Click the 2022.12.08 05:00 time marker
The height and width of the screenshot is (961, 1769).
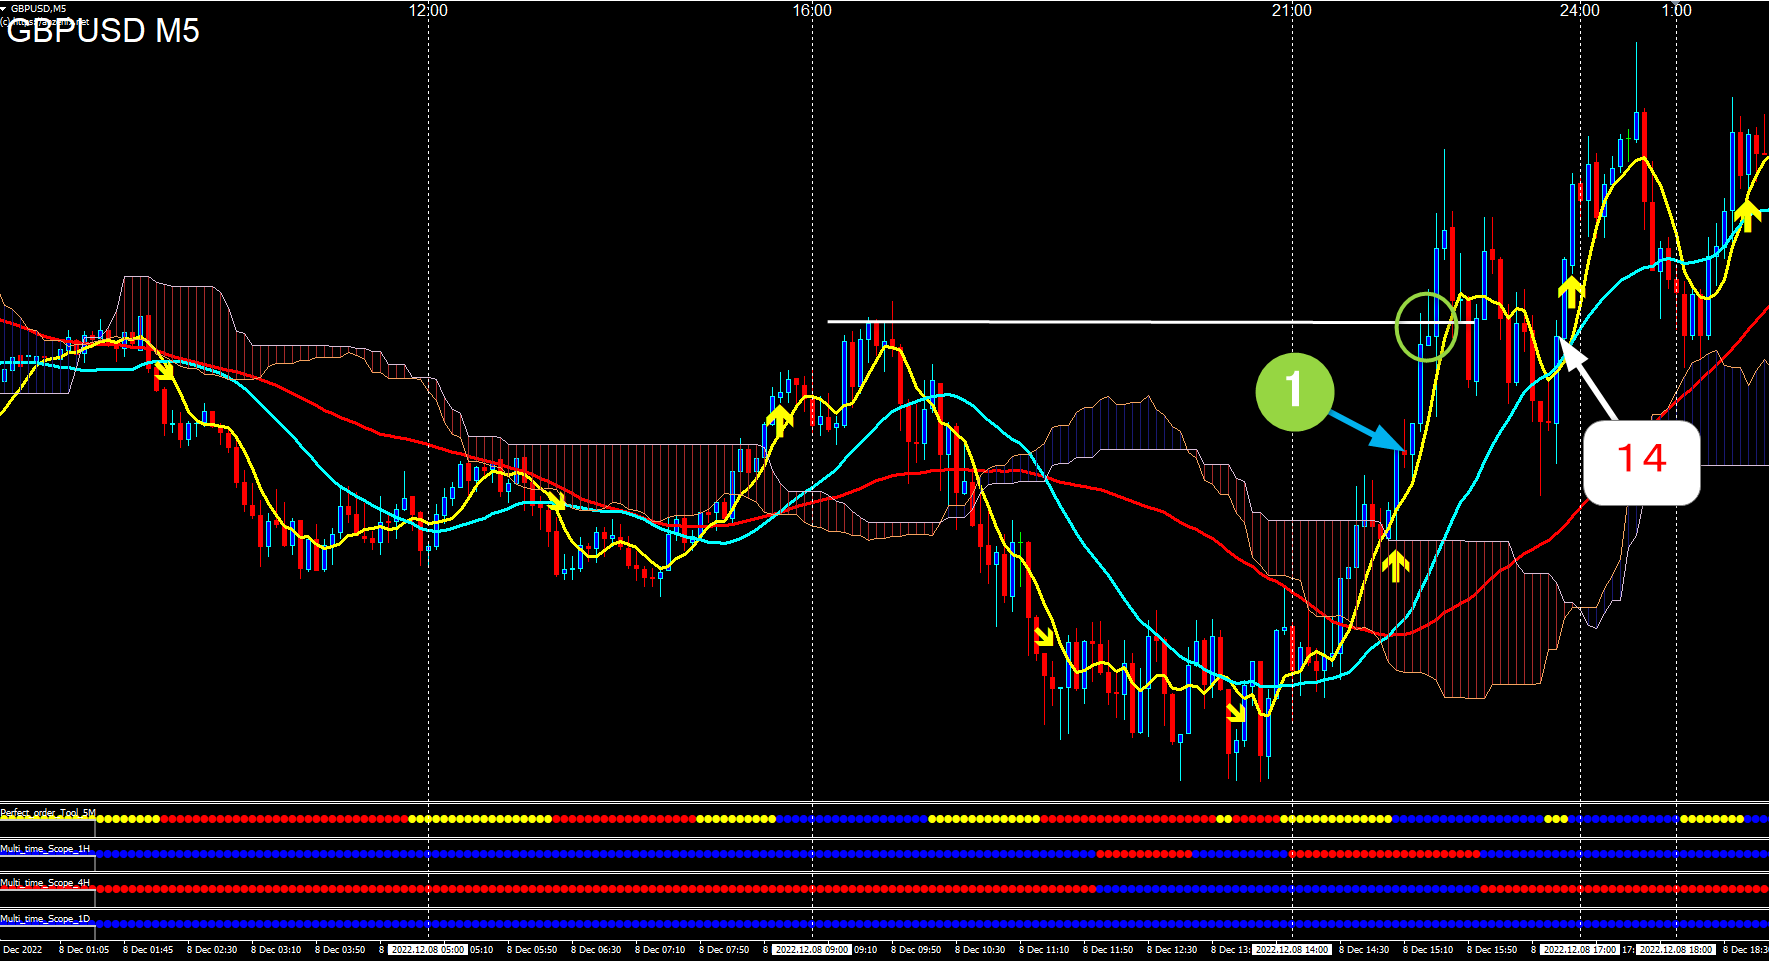coord(428,950)
